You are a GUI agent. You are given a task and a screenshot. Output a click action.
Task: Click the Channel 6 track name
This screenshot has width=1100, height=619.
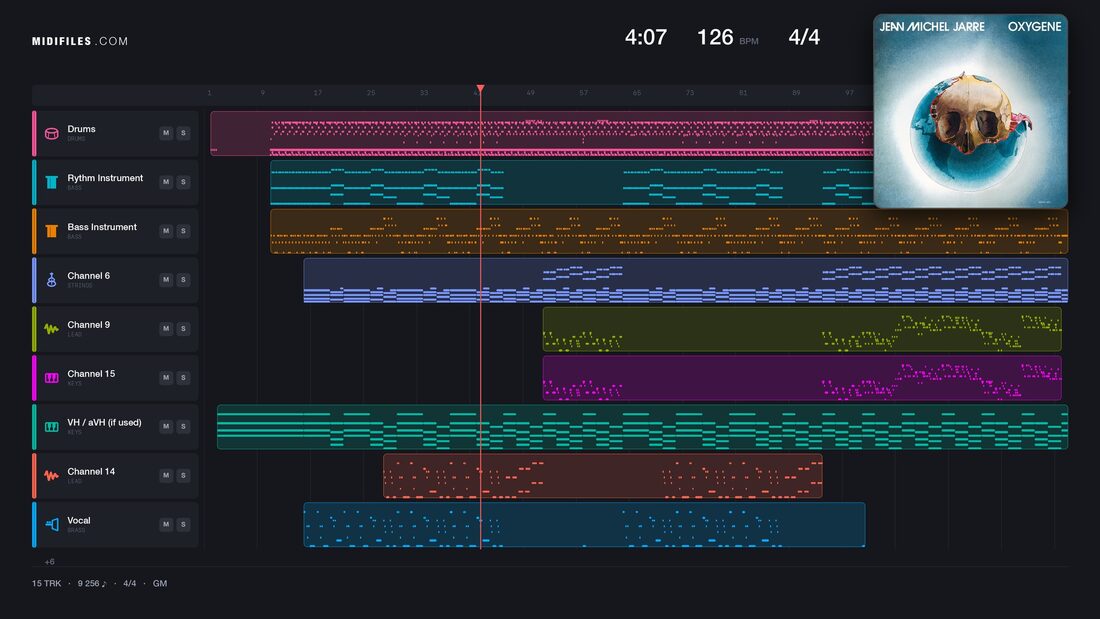coord(88,276)
